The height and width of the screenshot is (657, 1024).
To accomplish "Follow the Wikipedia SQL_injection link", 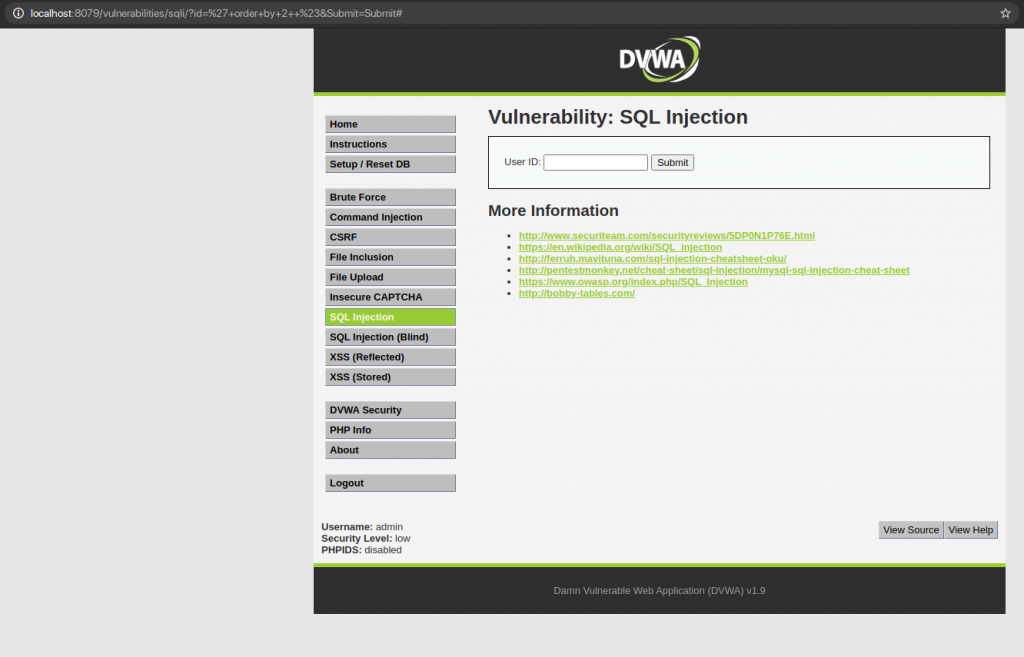I will coord(620,247).
